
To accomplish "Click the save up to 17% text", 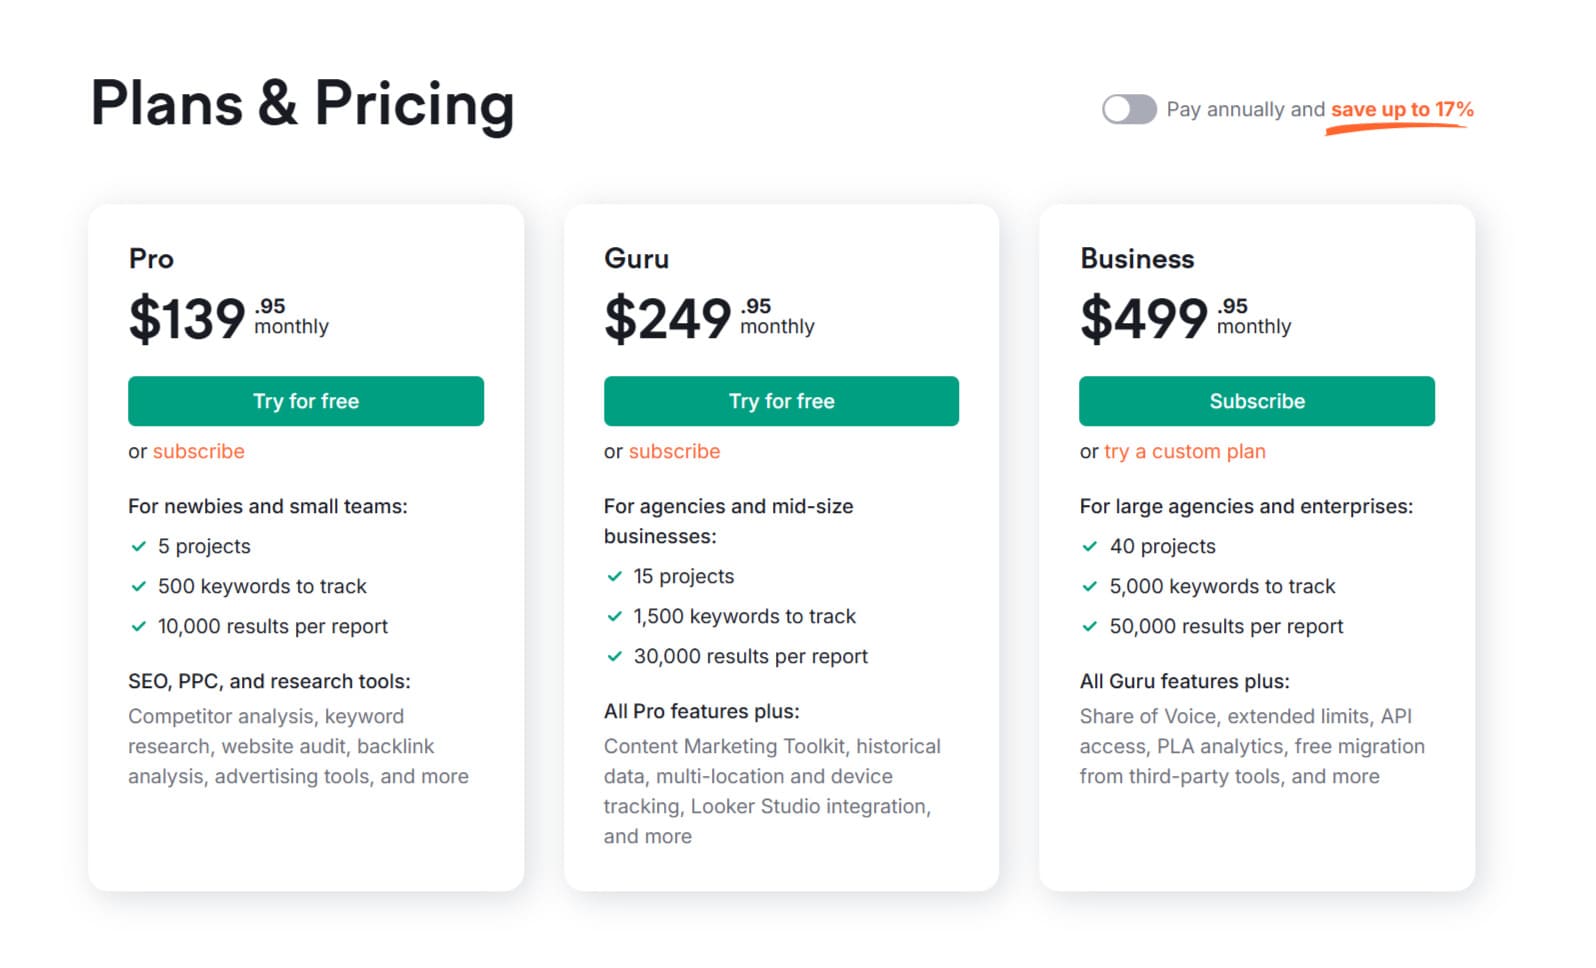I will point(1402,109).
